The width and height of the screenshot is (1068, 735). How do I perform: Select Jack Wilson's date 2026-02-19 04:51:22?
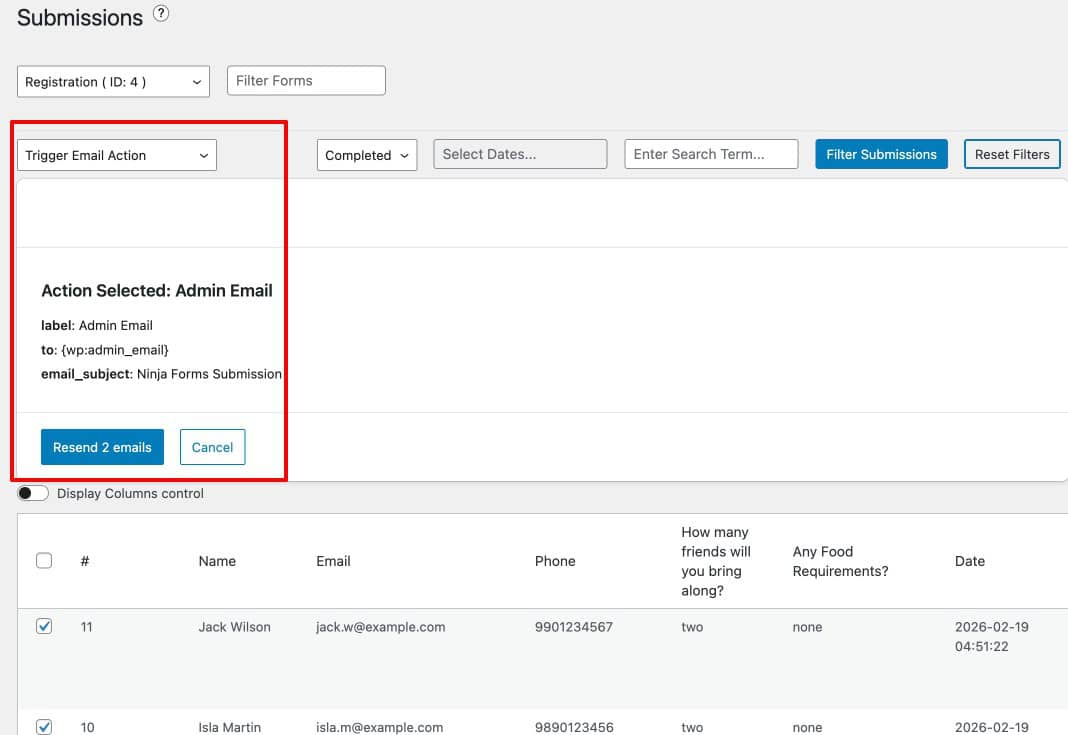pos(992,636)
